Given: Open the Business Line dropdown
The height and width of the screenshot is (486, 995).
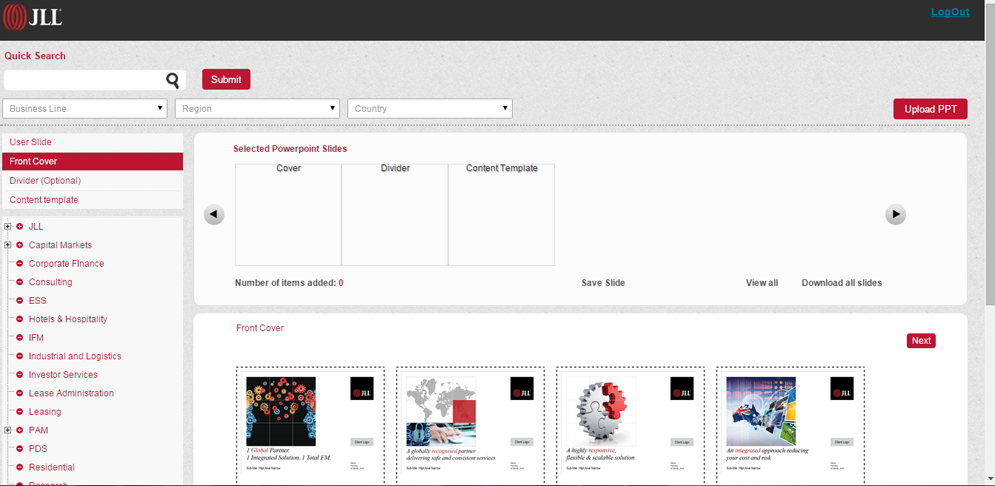Looking at the screenshot, I should click(x=85, y=108).
